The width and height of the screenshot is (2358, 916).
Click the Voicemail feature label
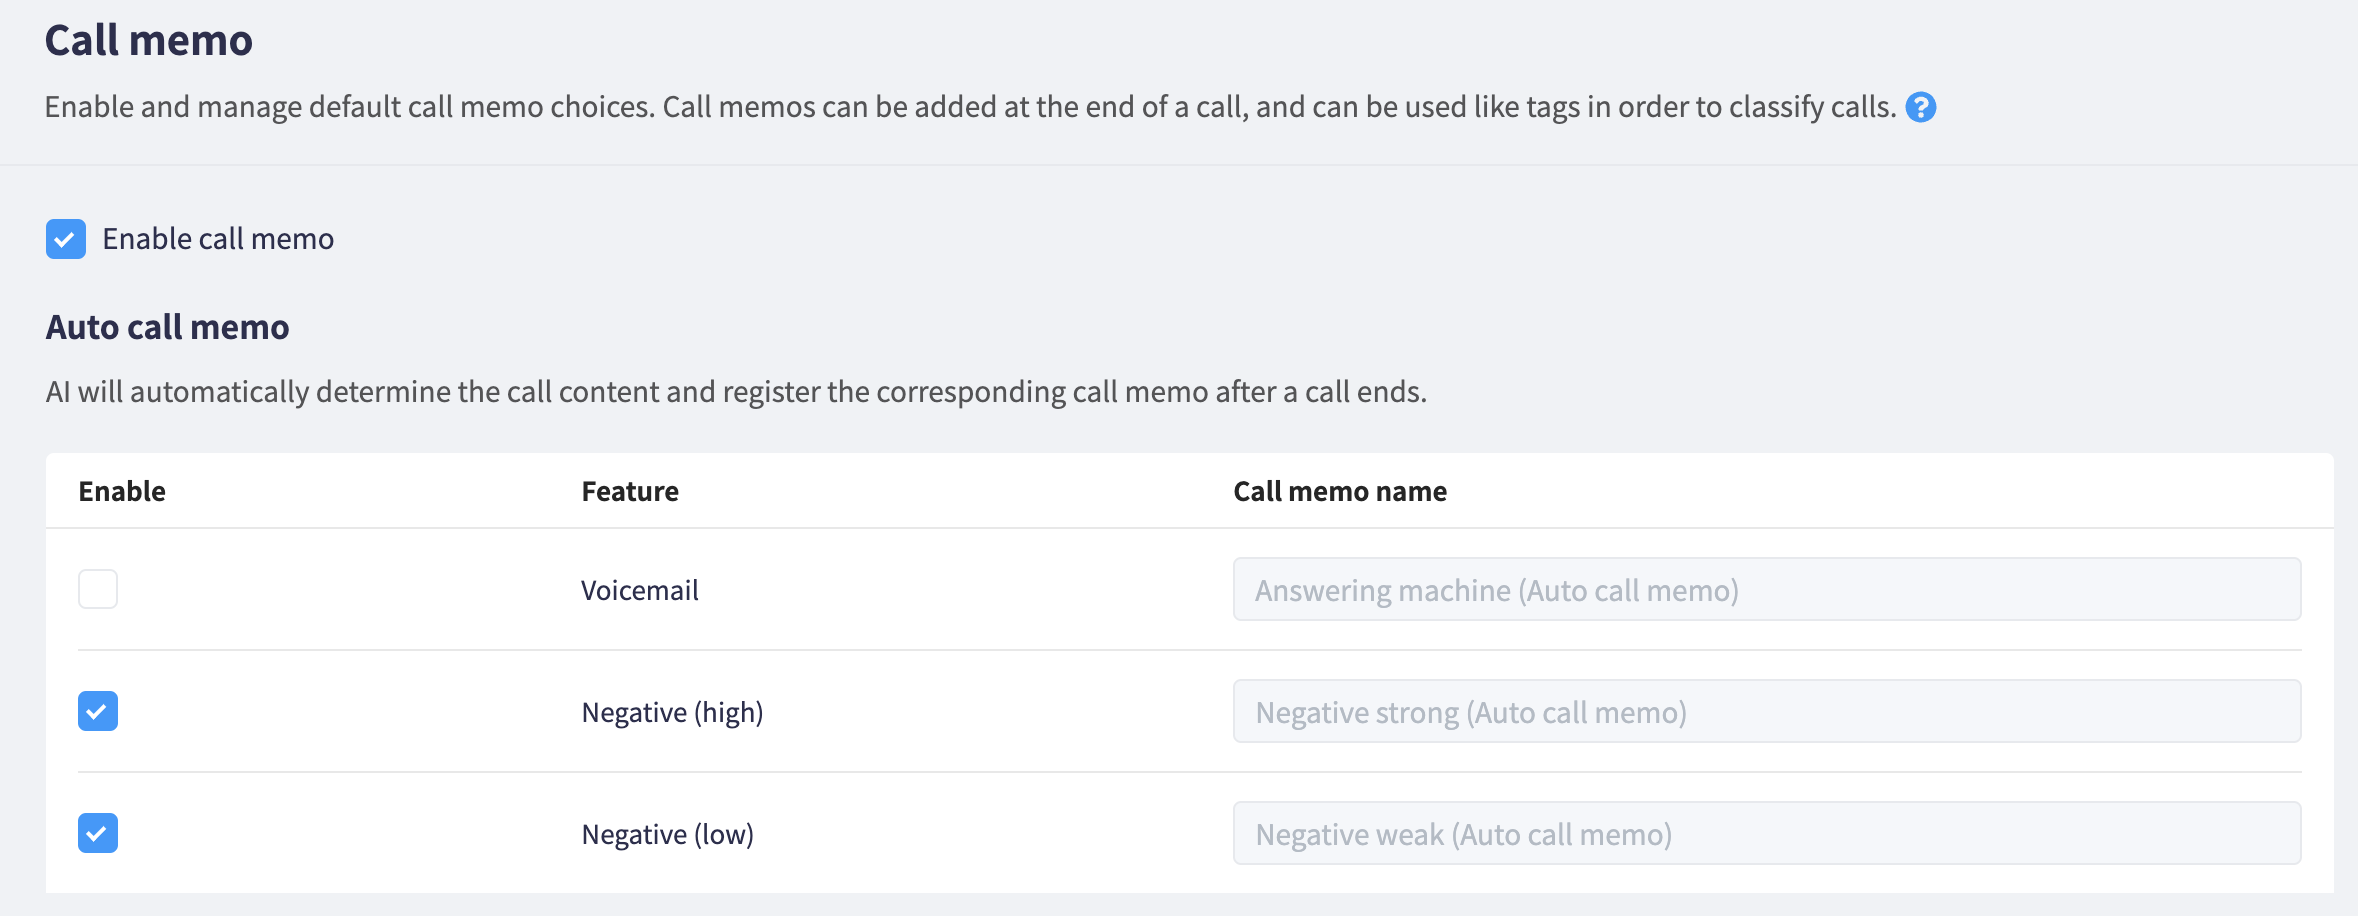click(640, 590)
